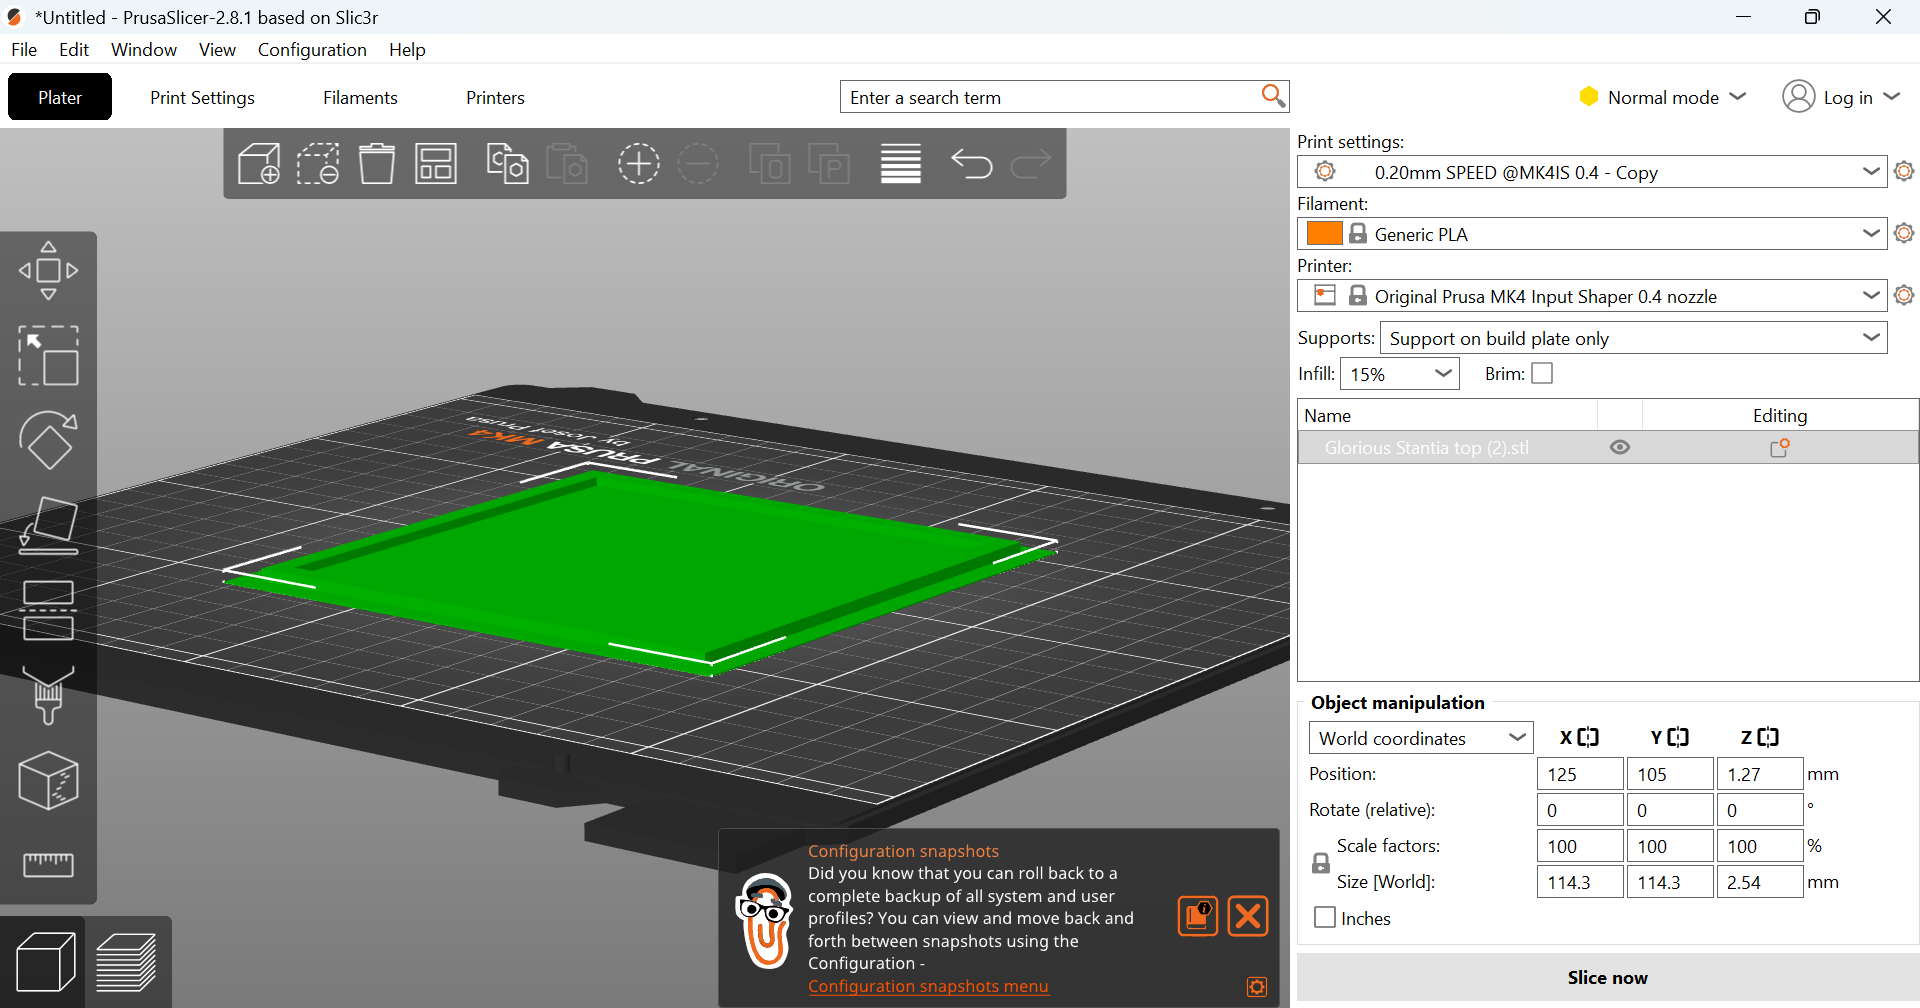Follow the Configuration snapshots menu link
1920x1008 pixels.
pos(928,986)
